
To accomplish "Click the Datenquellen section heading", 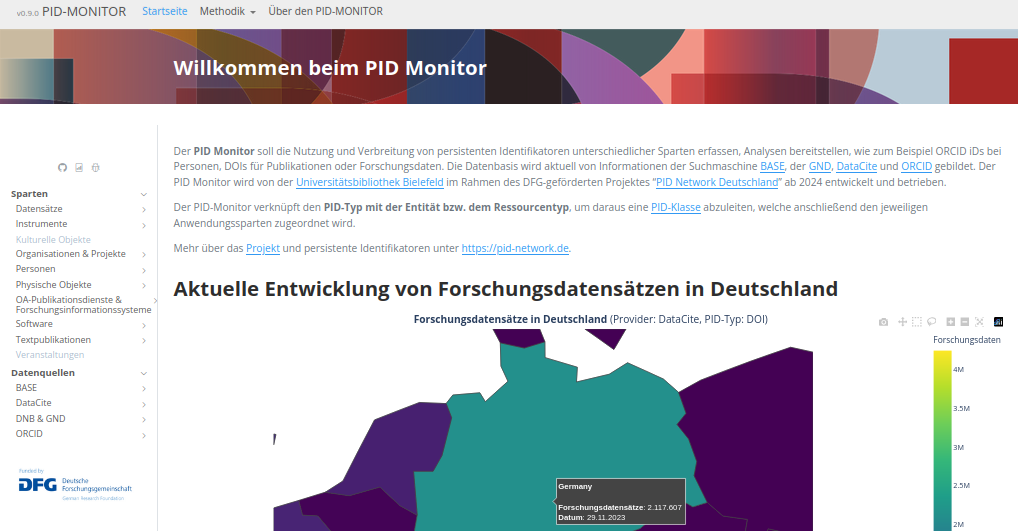I will coord(43,373).
